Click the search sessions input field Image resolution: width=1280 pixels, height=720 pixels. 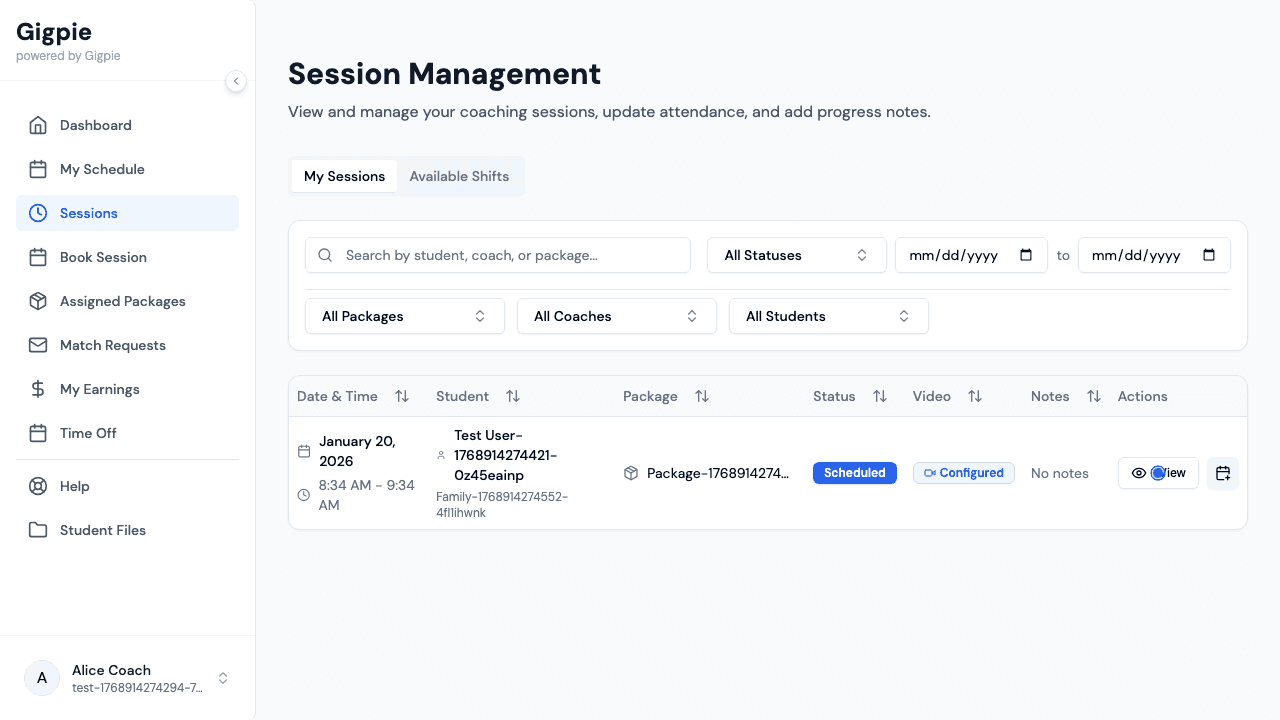click(498, 255)
